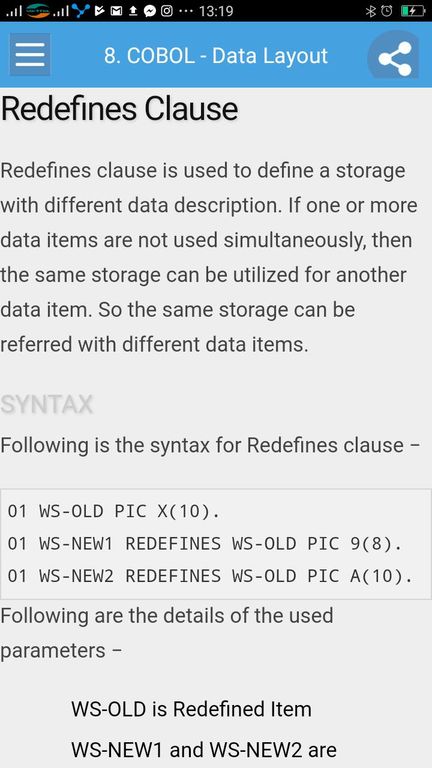Tap the 13:19 clock in status bar
This screenshot has width=432, height=768.
coord(216,11)
